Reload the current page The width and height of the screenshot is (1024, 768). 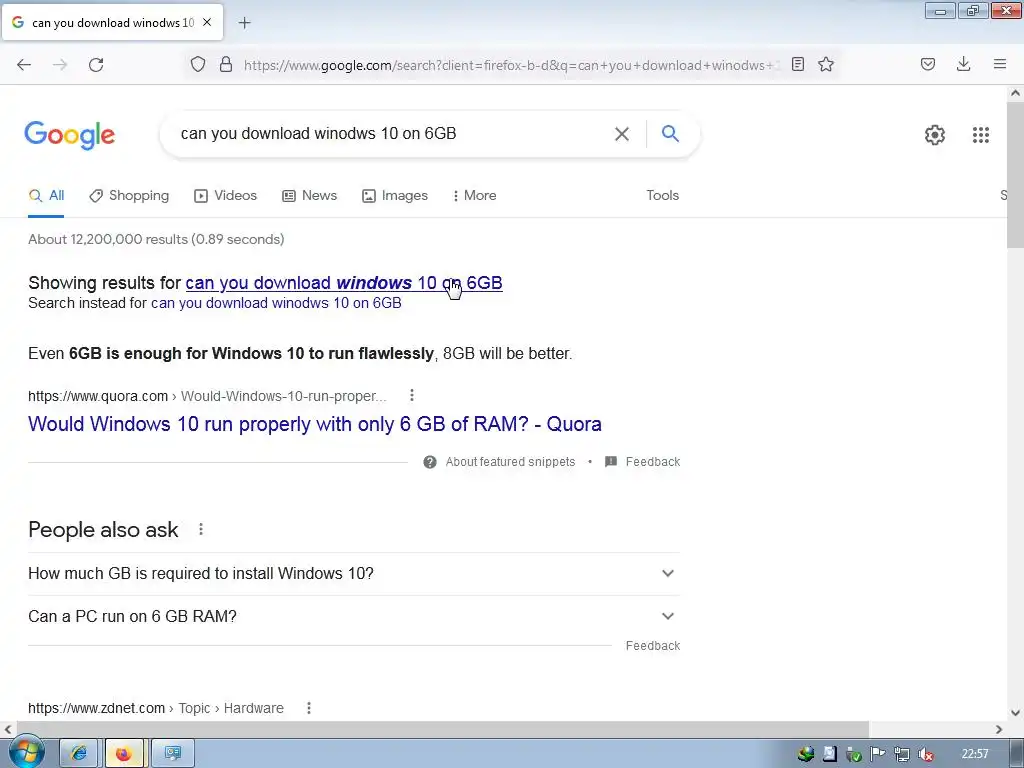tap(96, 65)
